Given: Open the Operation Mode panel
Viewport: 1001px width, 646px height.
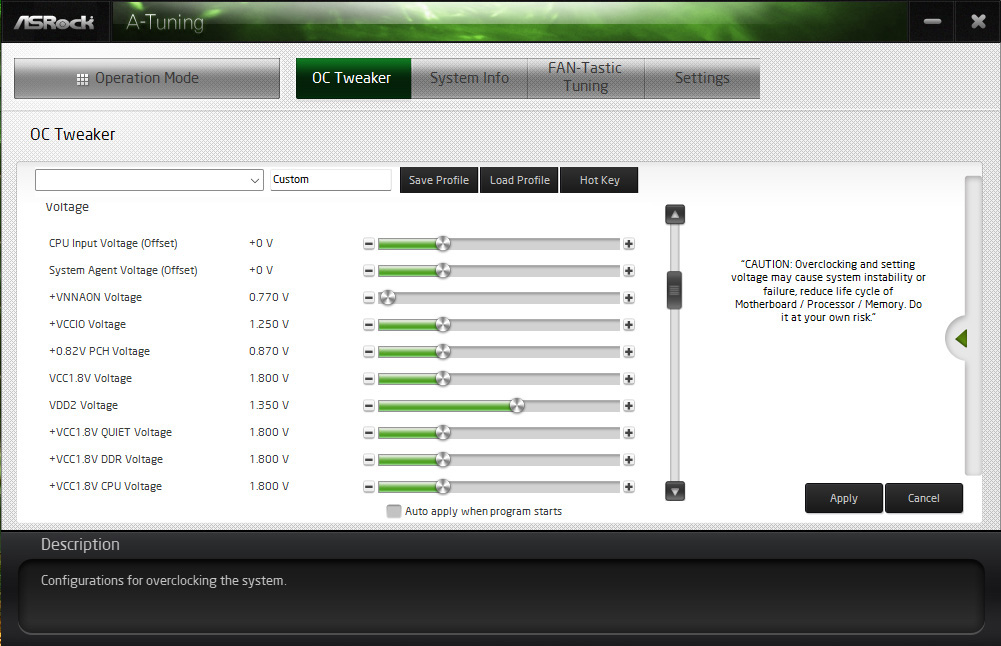Looking at the screenshot, I should pyautogui.click(x=147, y=78).
